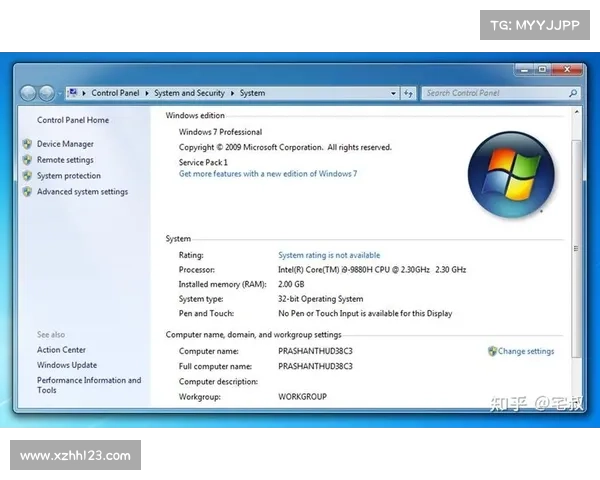Open Remote settings
This screenshot has height=480, width=600.
point(65,160)
